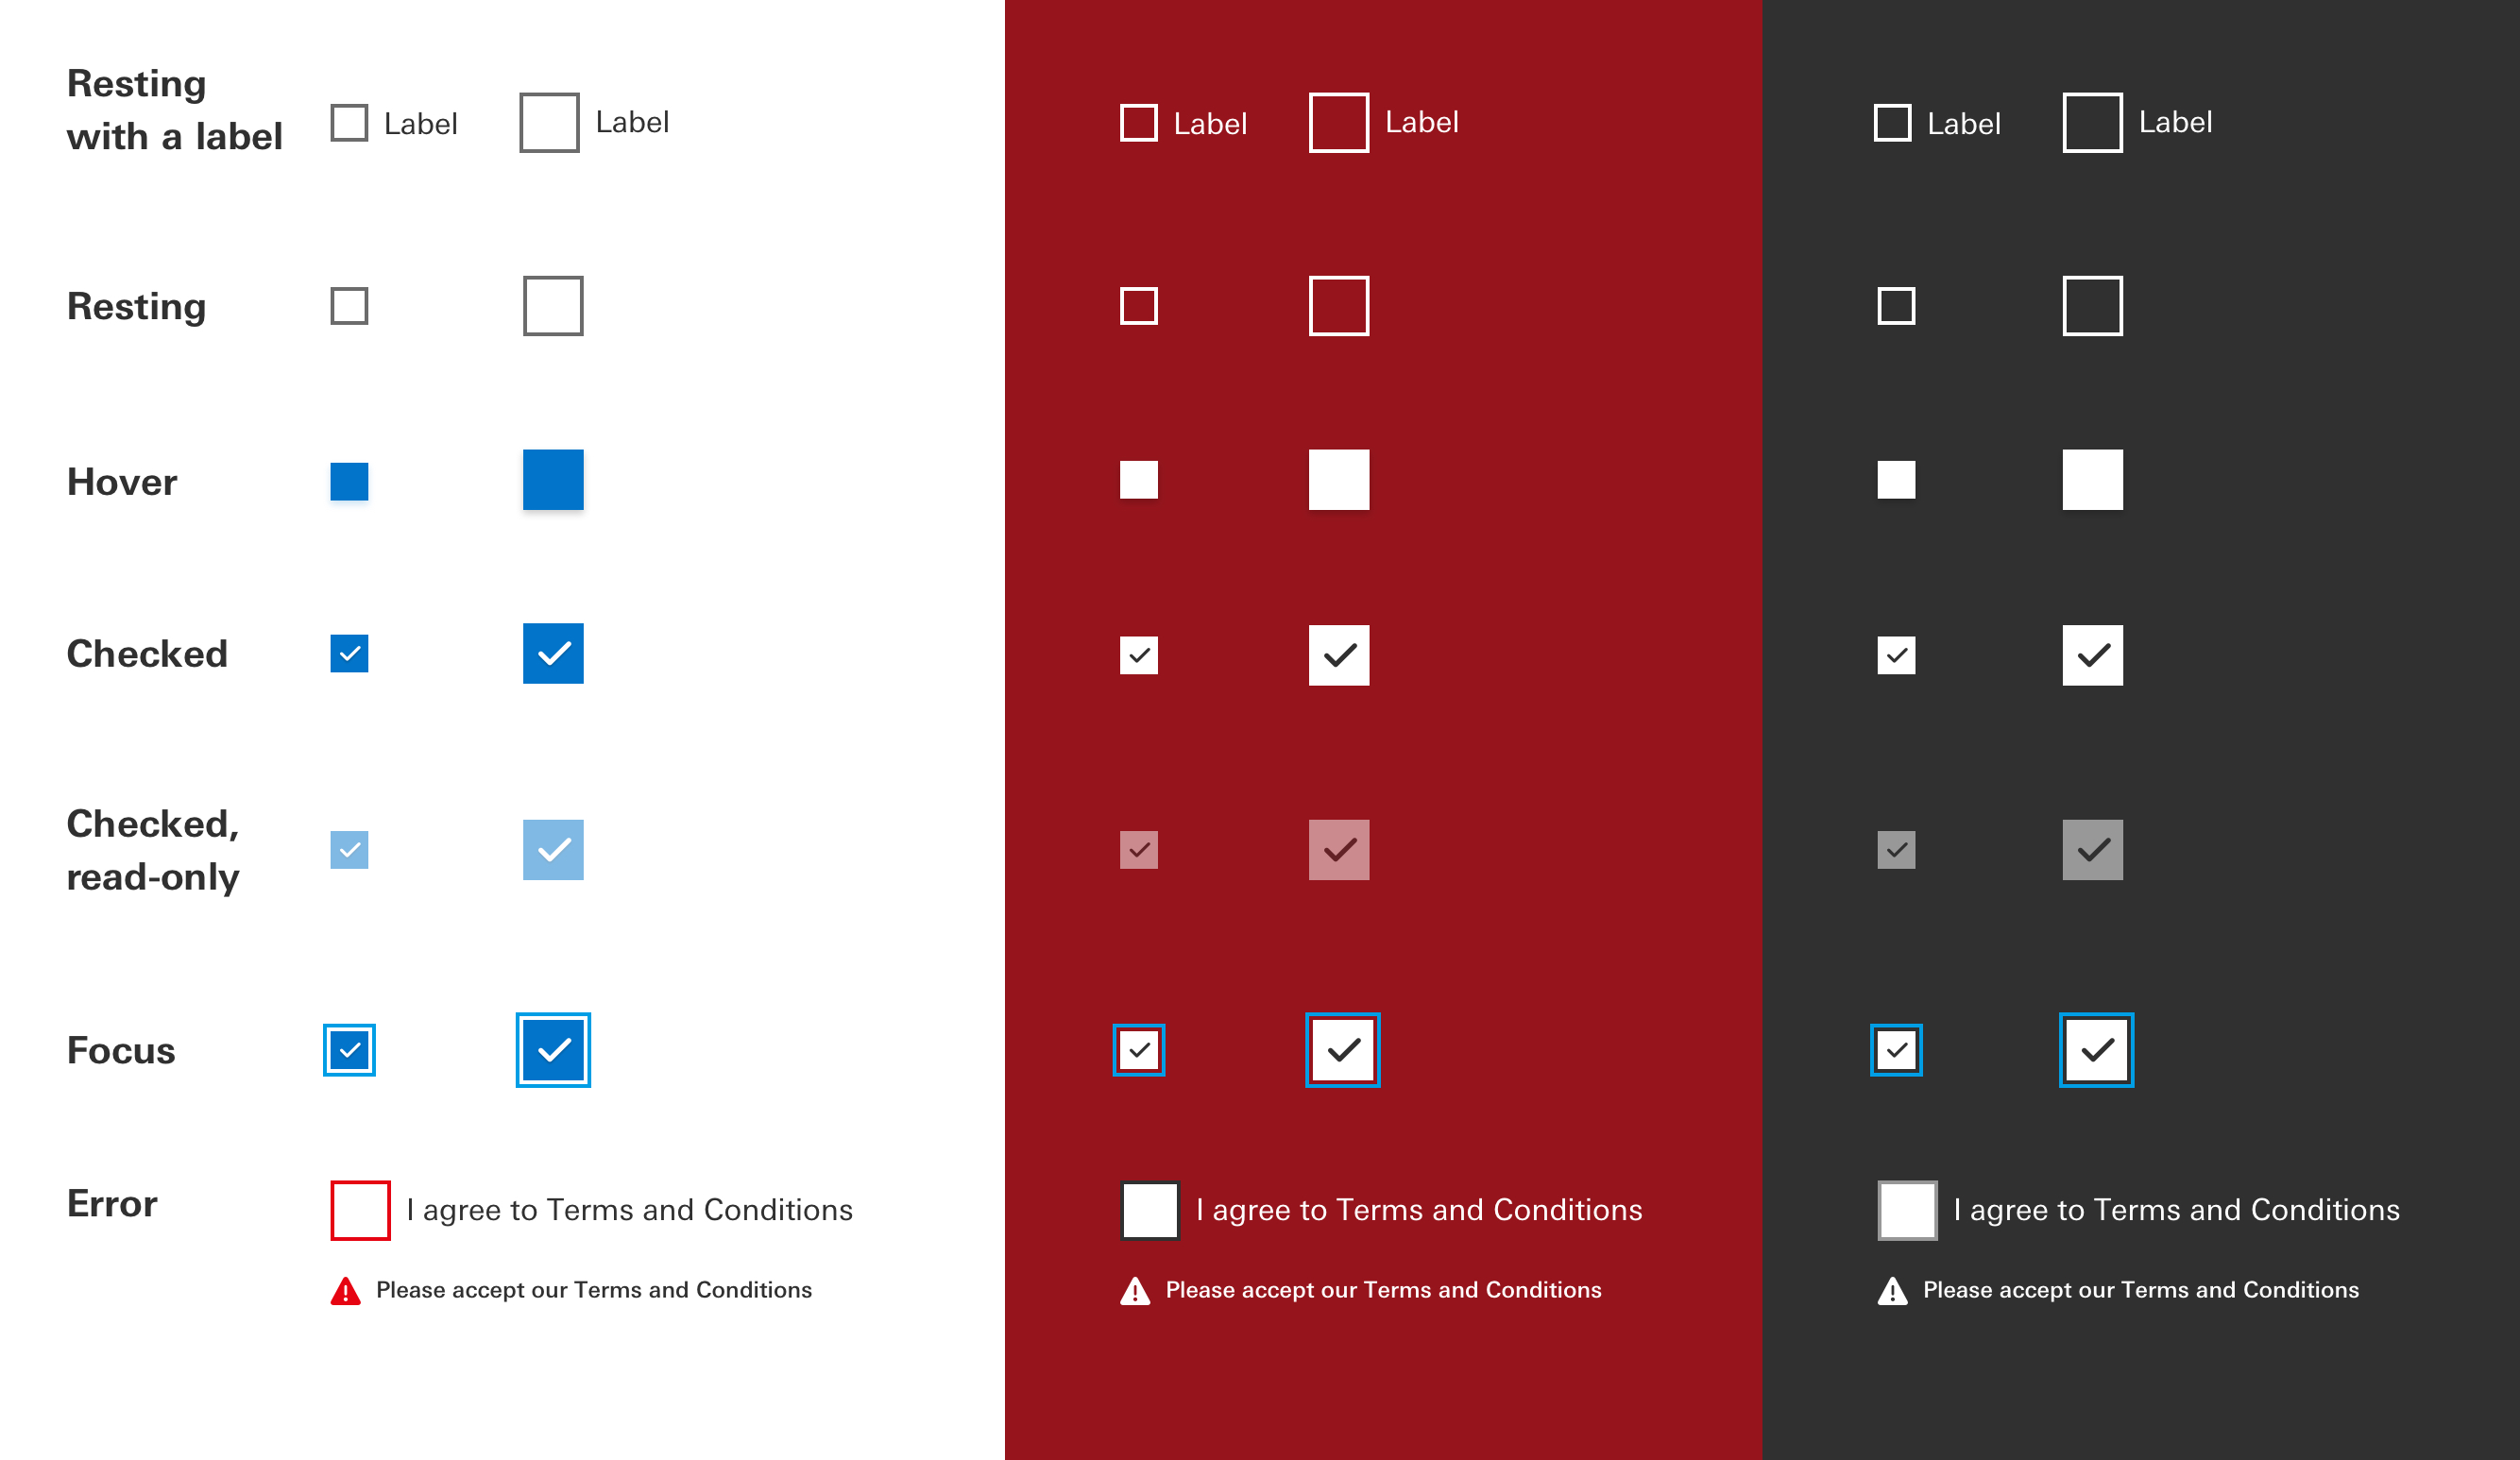Uncheck small white checked checkbox on red panel
This screenshot has width=2520, height=1460.
[x=1139, y=656]
